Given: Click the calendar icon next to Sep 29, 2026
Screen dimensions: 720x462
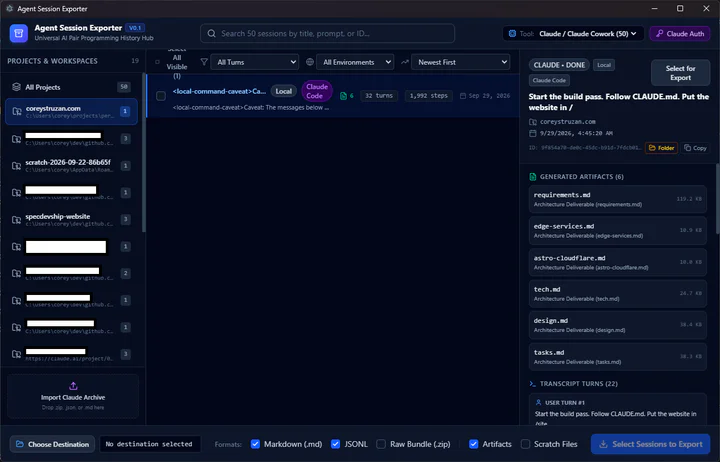Looking at the screenshot, I should pyautogui.click(x=463, y=96).
